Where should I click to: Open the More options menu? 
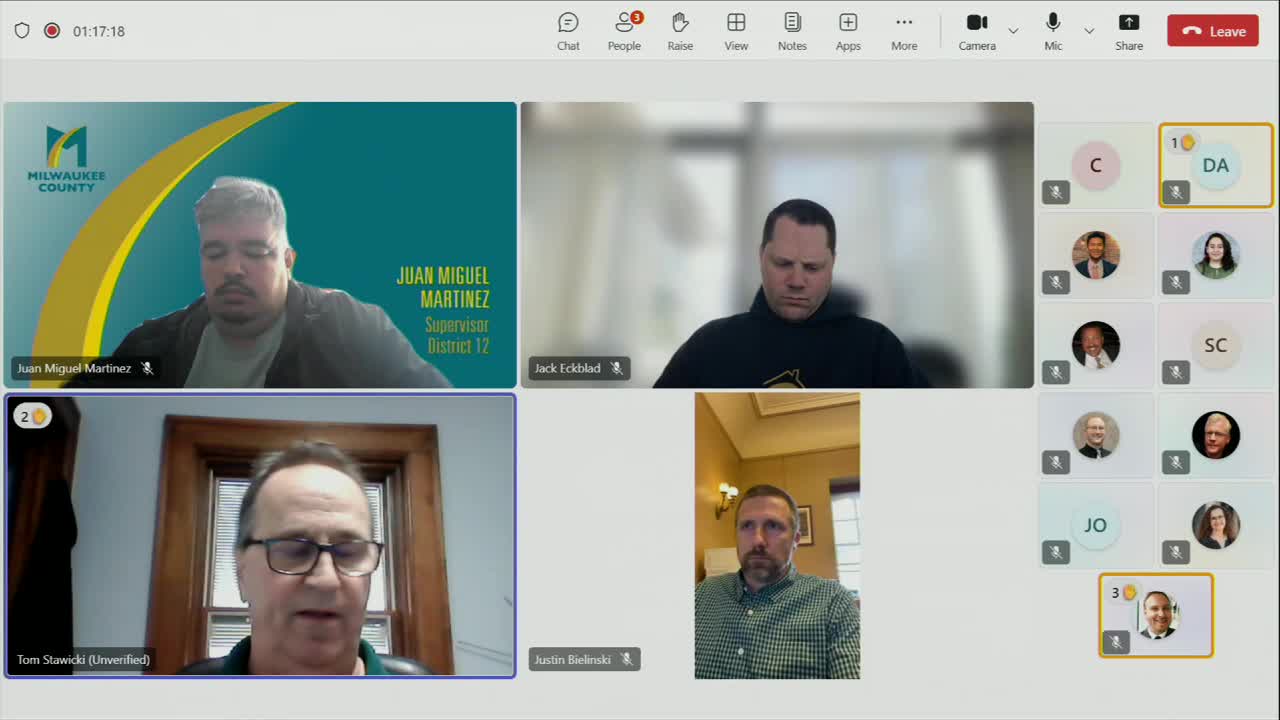[x=904, y=32]
